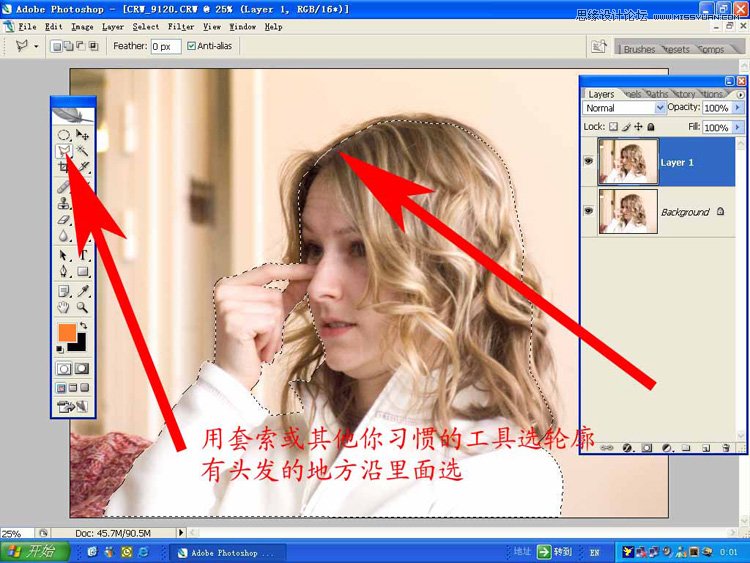Choose Add to selection mode

[x=68, y=46]
